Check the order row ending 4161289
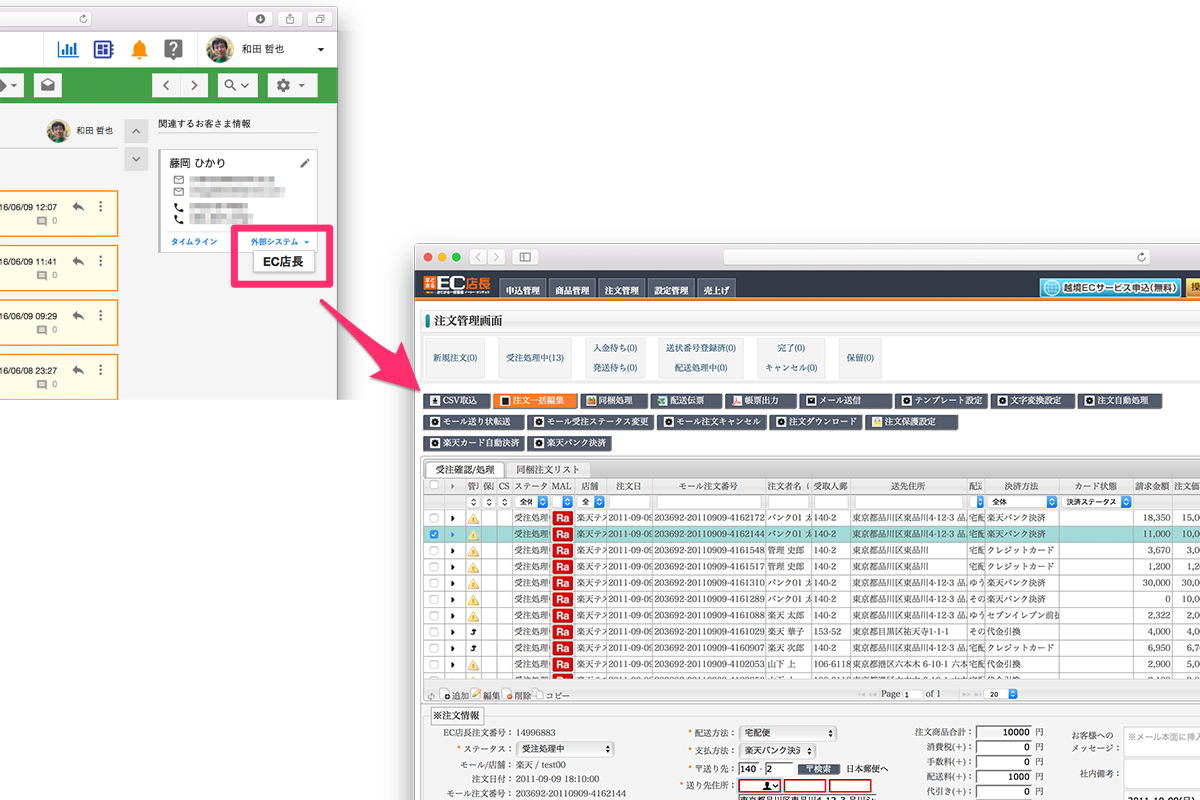Viewport: 1200px width, 800px height. coord(433,599)
